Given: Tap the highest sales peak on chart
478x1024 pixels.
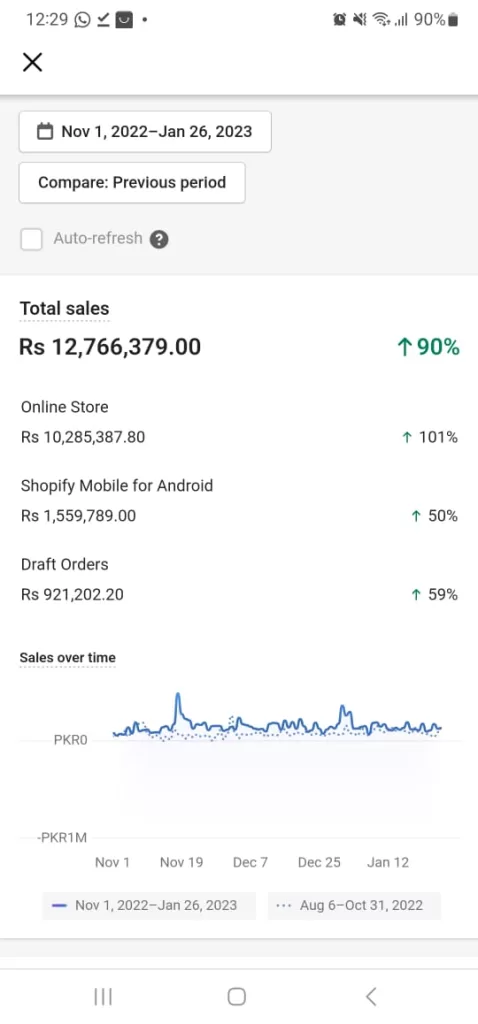Looking at the screenshot, I should coord(178,696).
